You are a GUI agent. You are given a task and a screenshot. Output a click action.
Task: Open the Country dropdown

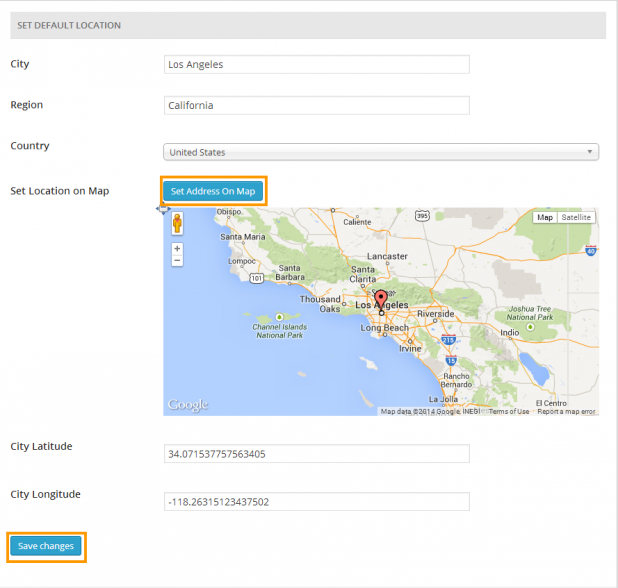(381, 152)
